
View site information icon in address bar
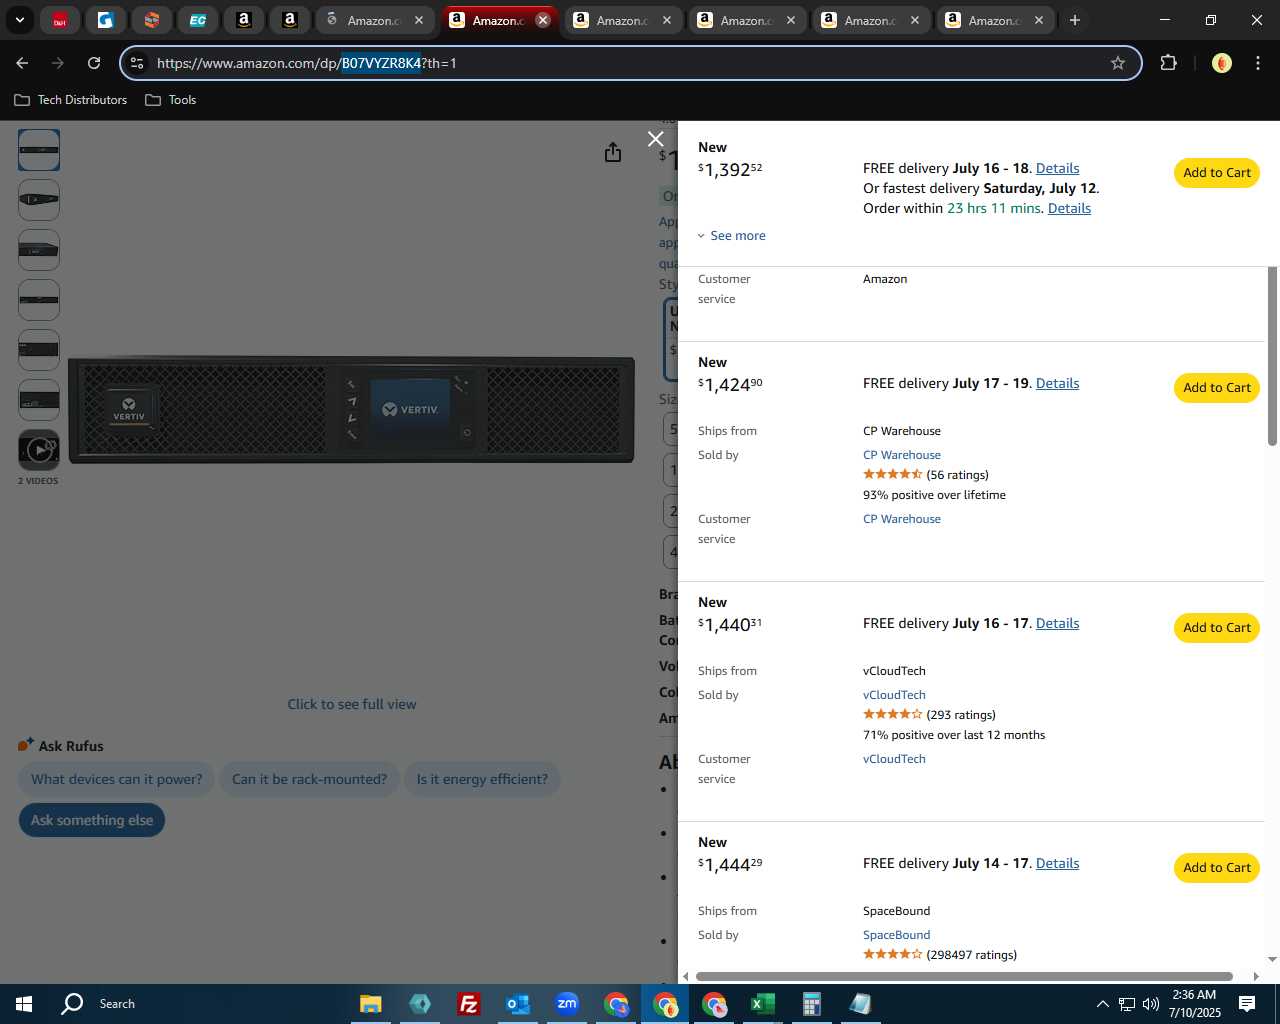coord(137,63)
